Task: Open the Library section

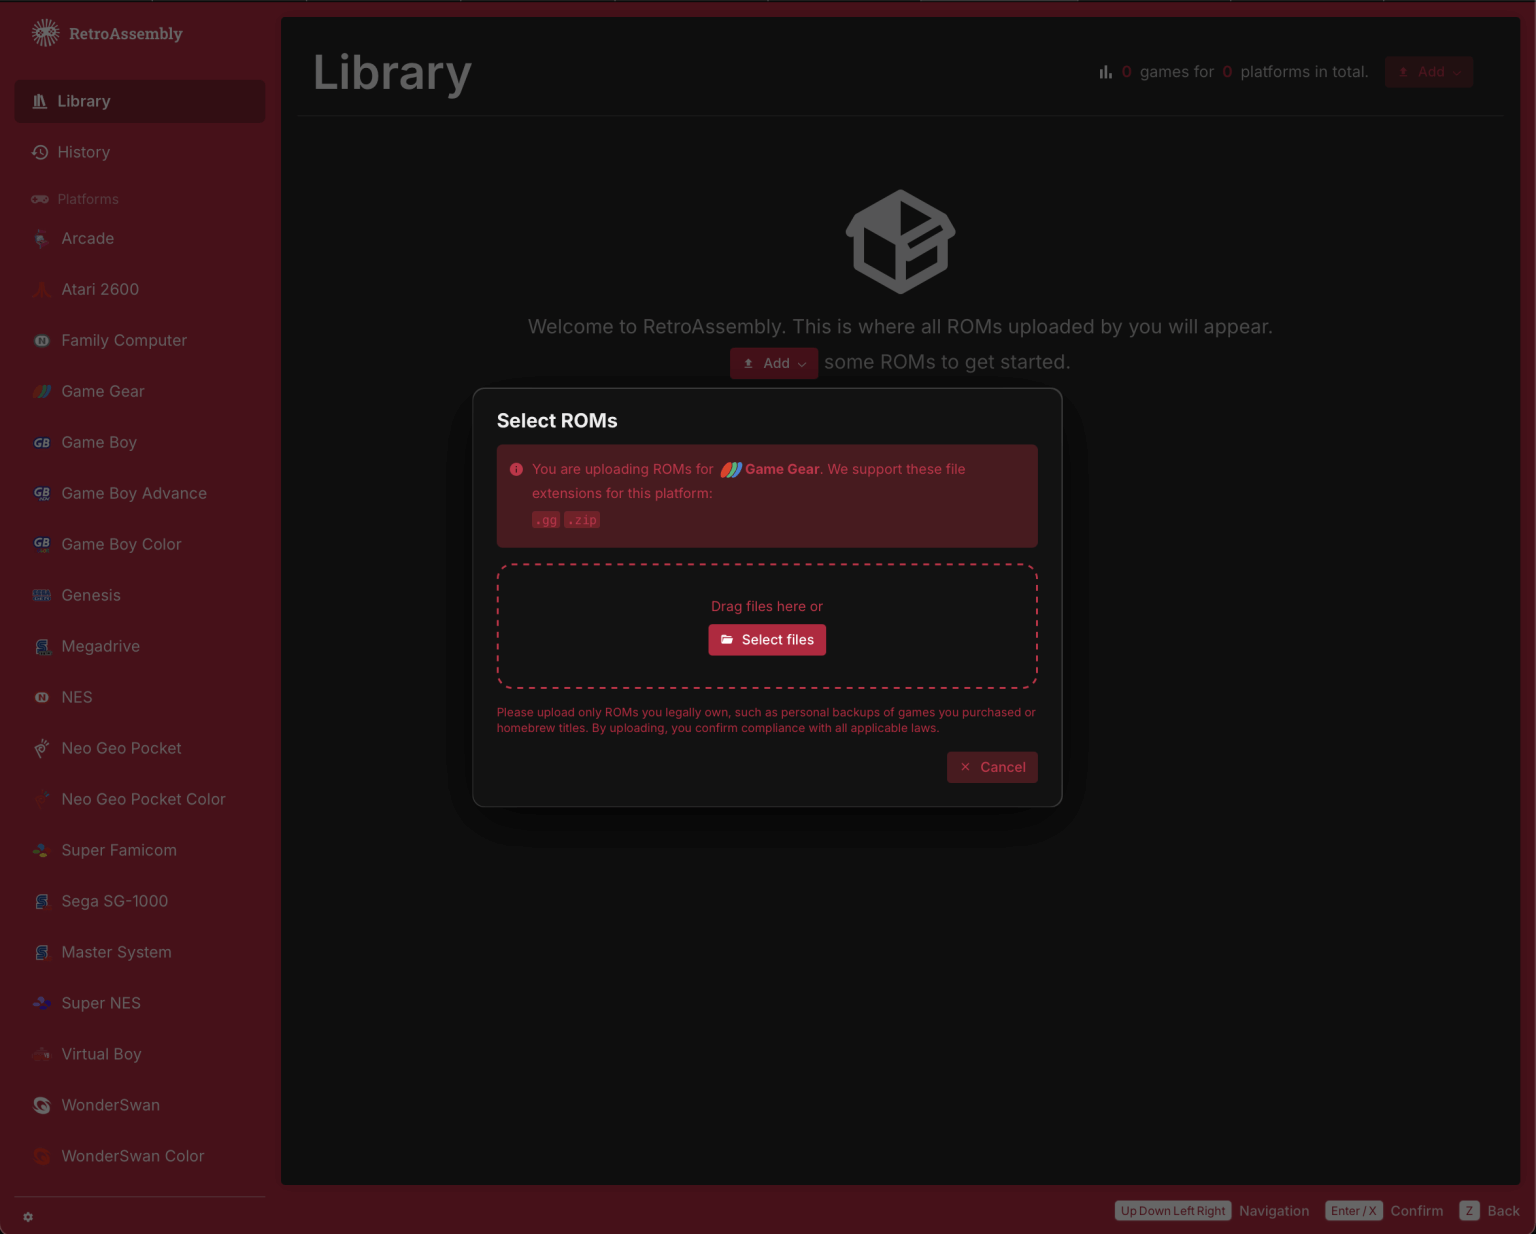Action: [x=84, y=101]
